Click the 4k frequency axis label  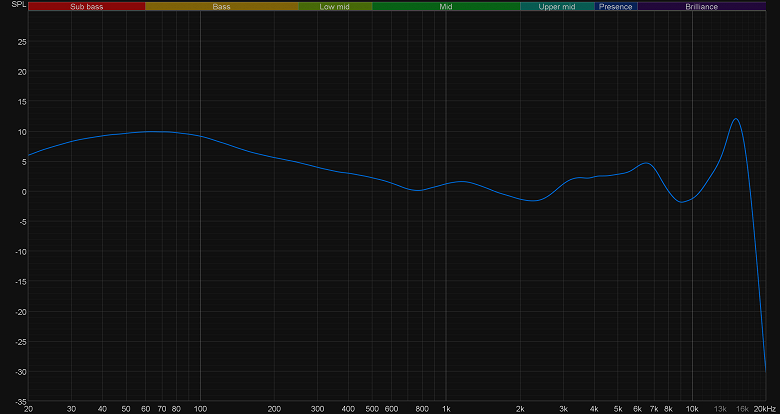click(x=594, y=409)
